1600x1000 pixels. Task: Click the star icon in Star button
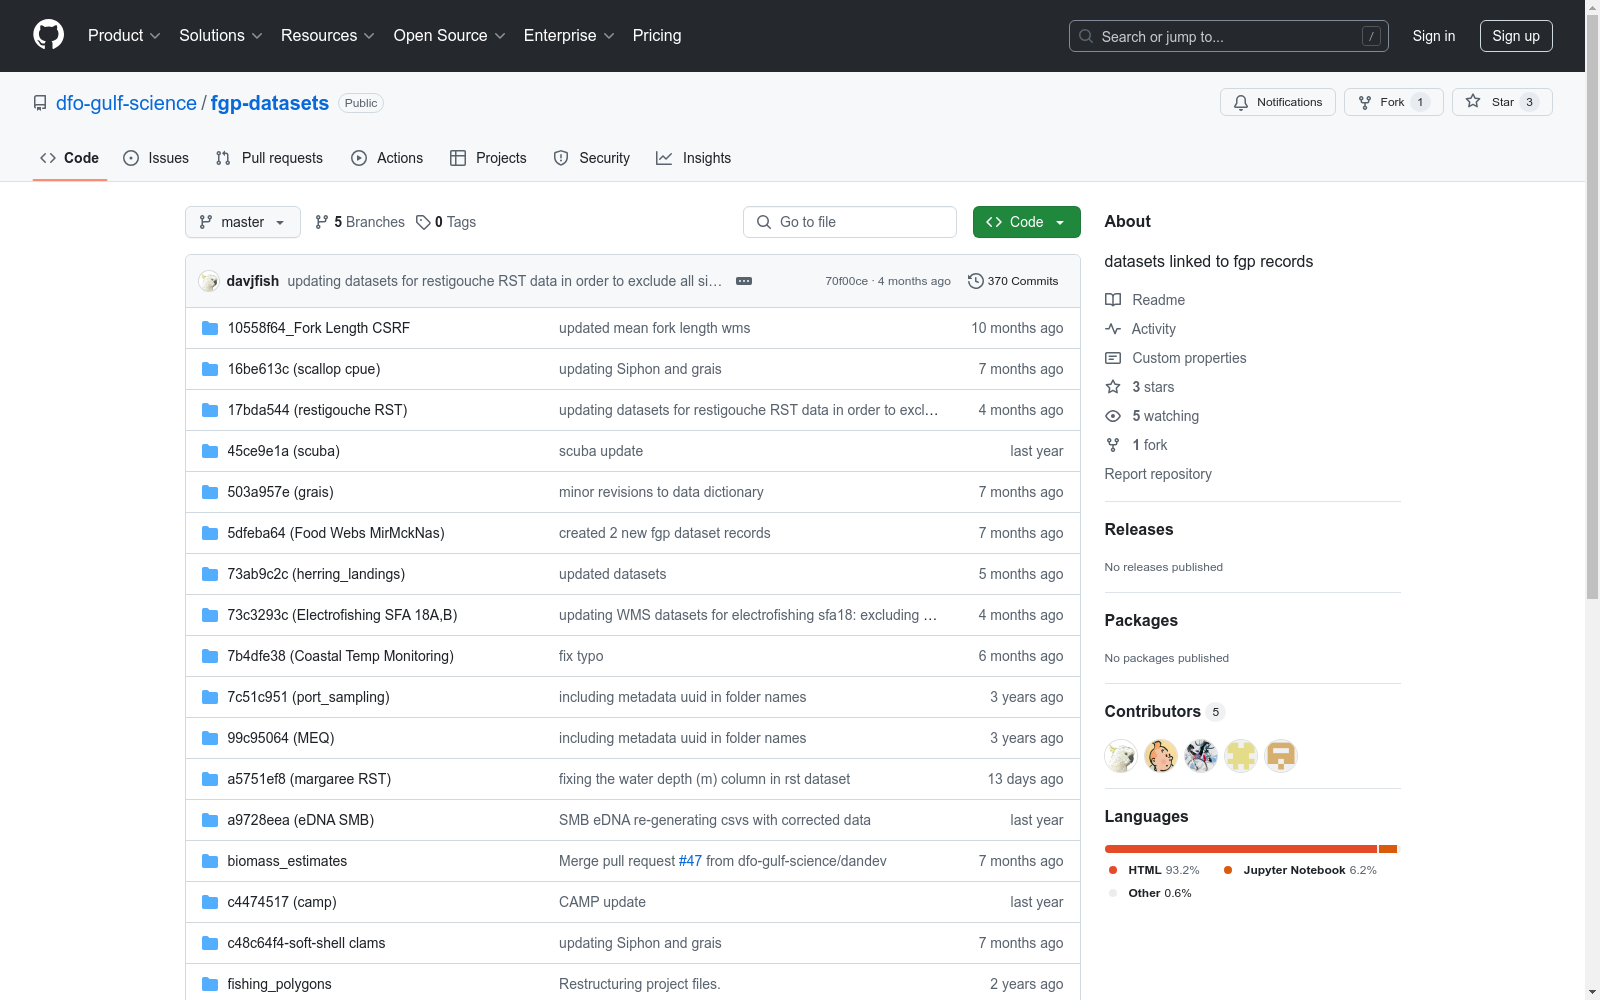point(1473,101)
